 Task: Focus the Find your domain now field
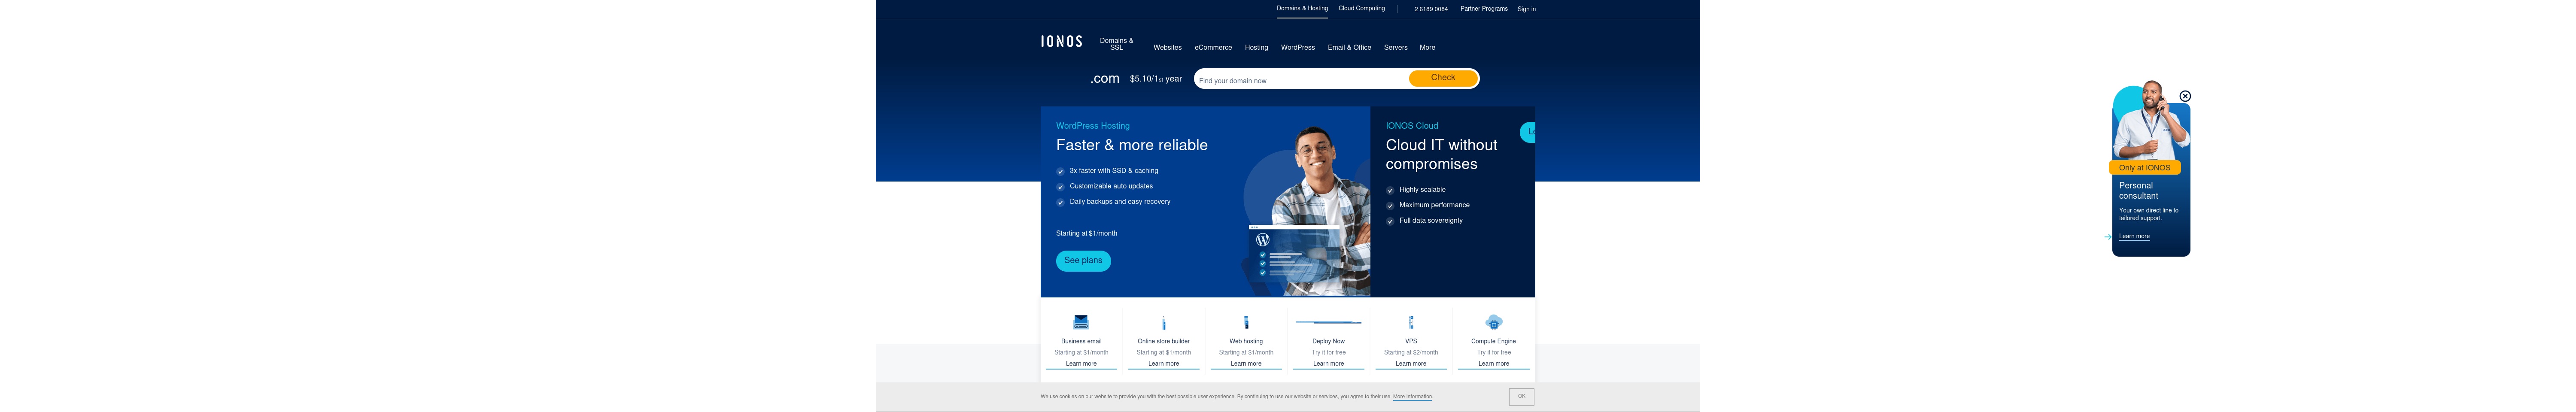(x=1301, y=80)
